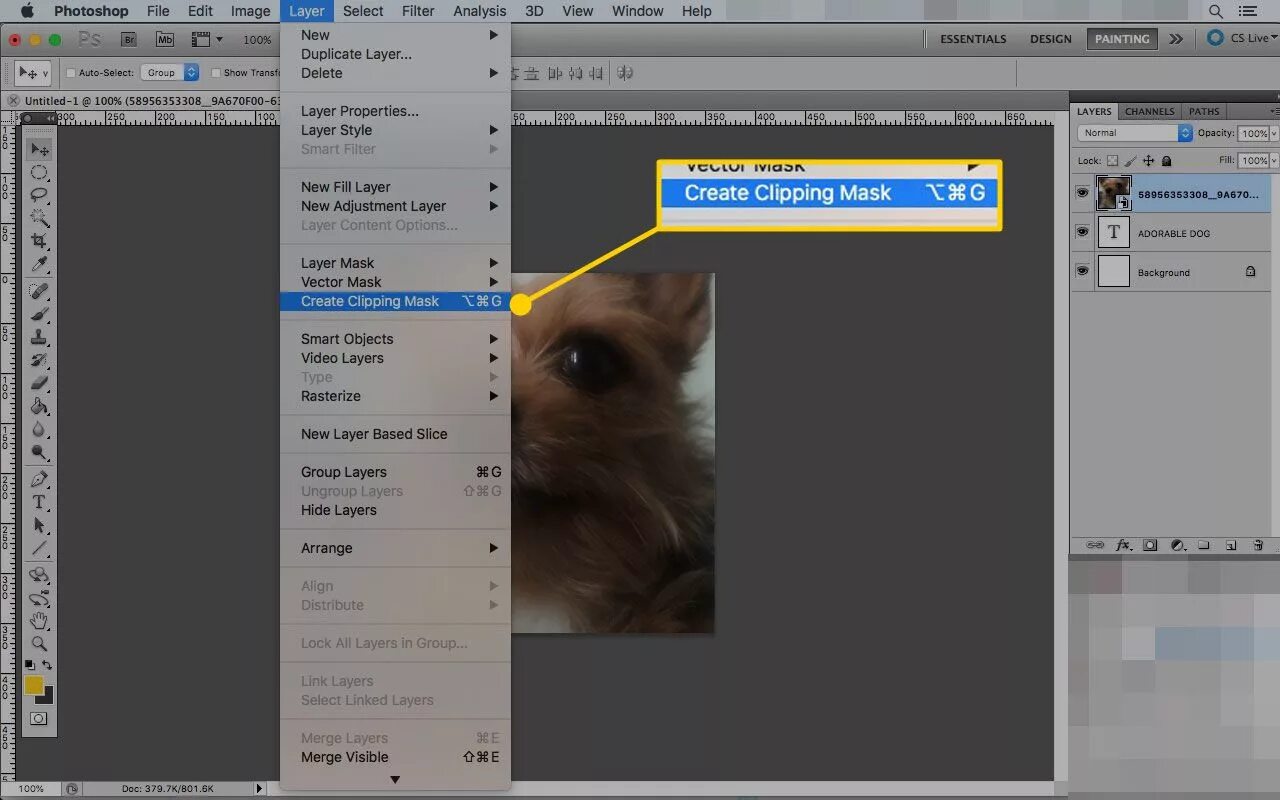
Task: Show more Layer menu items arrow
Action: click(395, 779)
